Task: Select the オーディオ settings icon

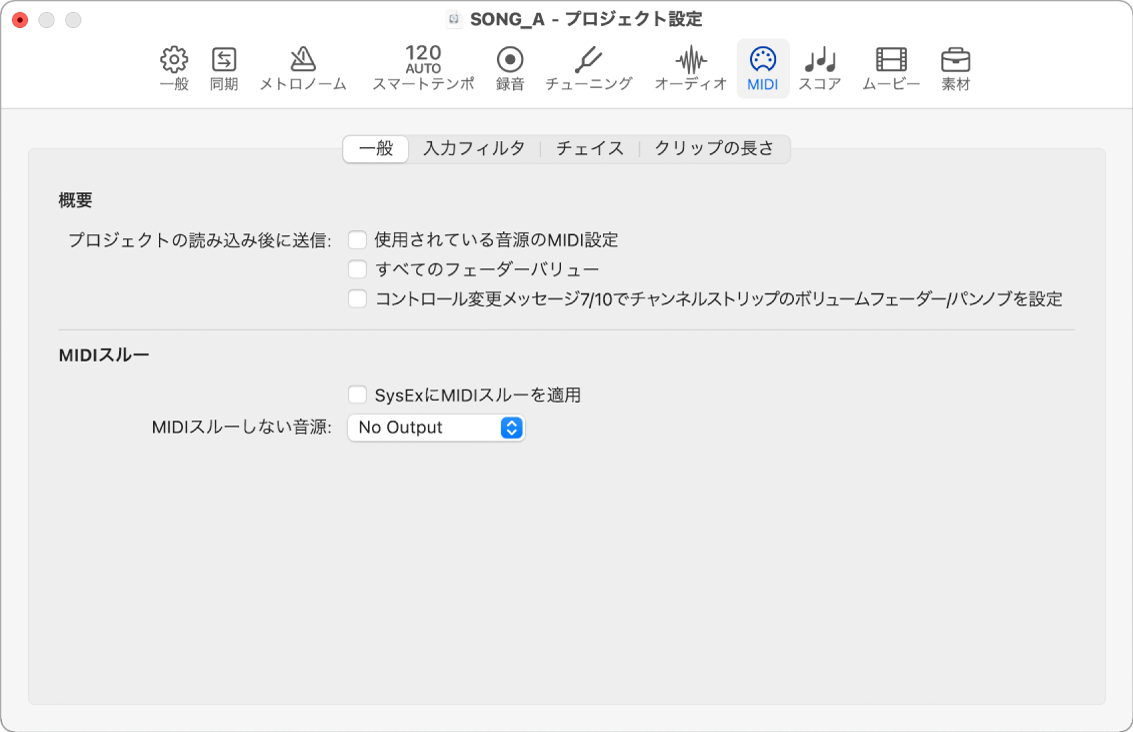Action: [689, 68]
